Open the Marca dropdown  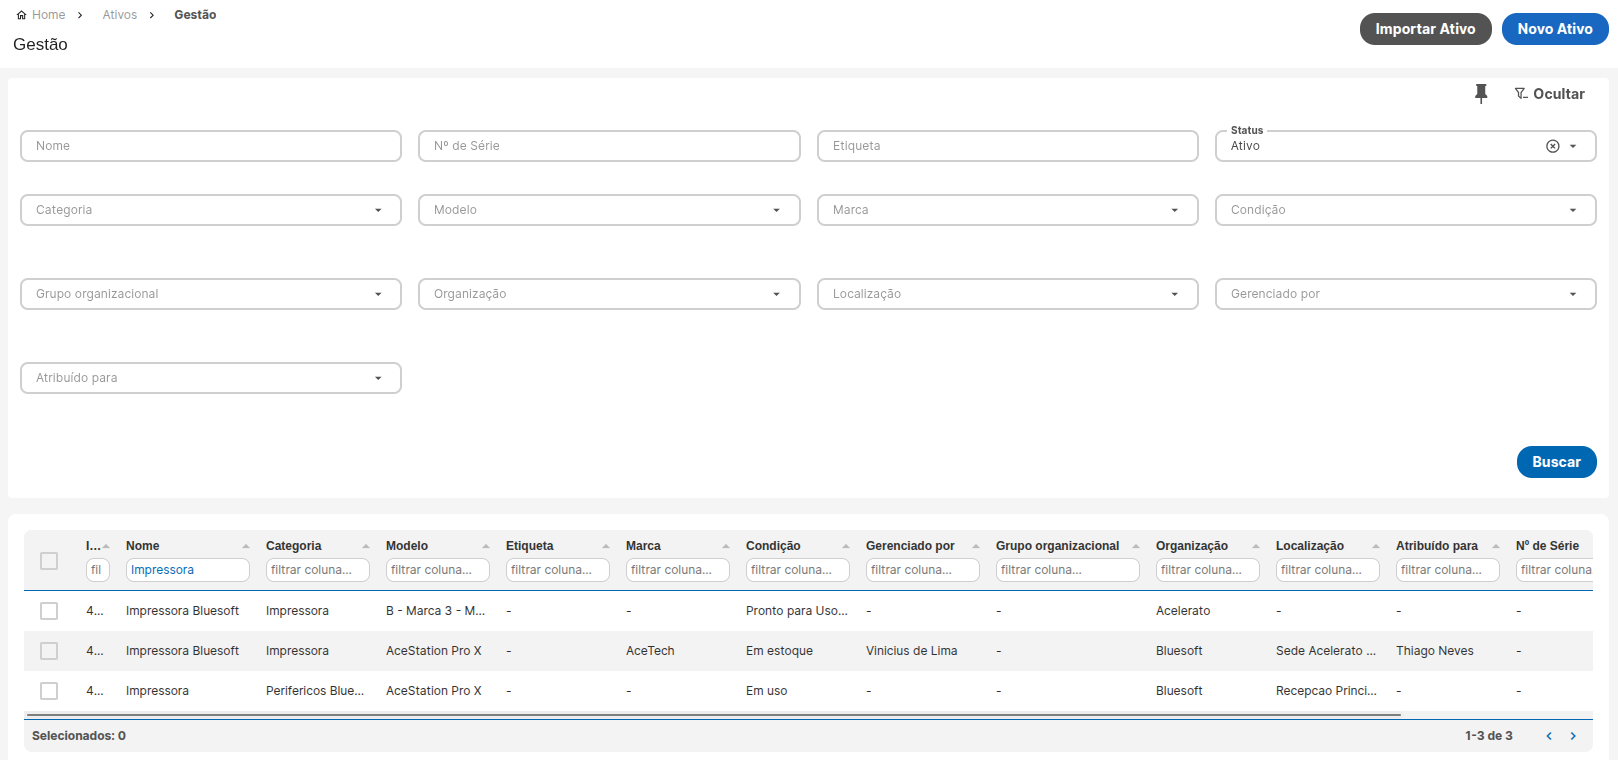click(x=1175, y=210)
